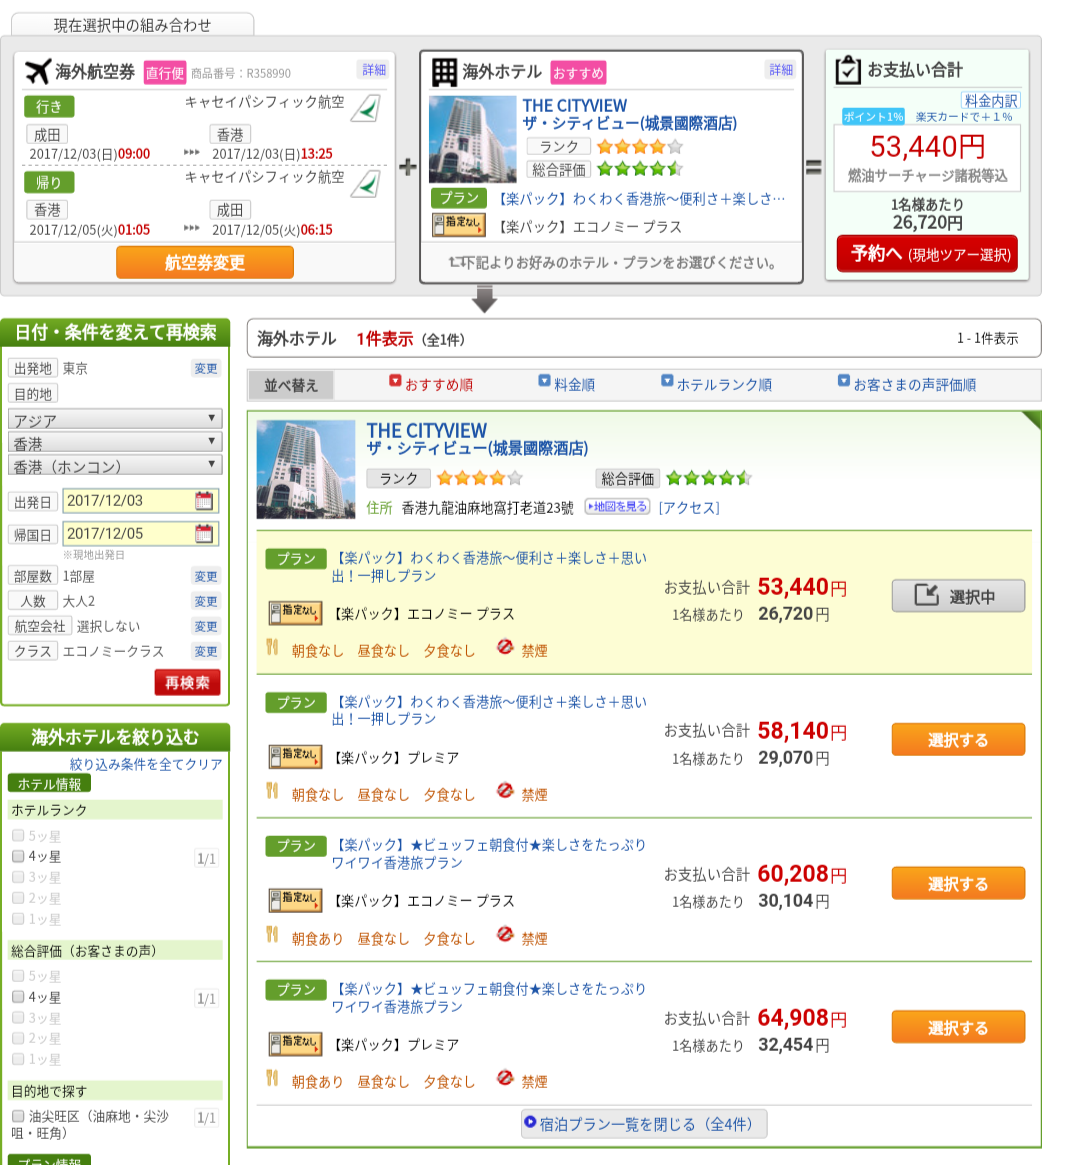Click the Cathay Pacific logo on return flight
1080x1165 pixels.
click(x=365, y=184)
